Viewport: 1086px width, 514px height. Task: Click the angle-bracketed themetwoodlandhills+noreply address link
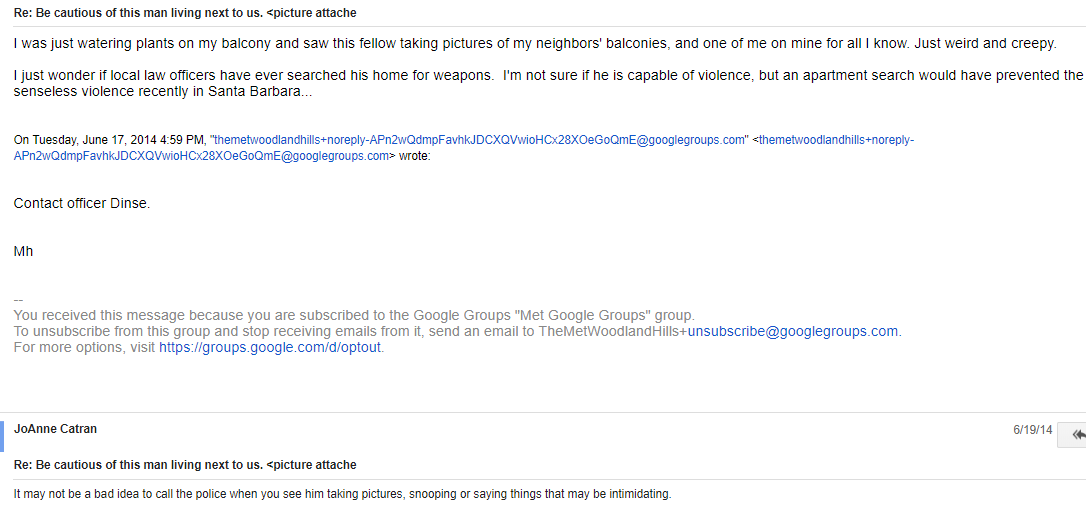click(x=464, y=148)
